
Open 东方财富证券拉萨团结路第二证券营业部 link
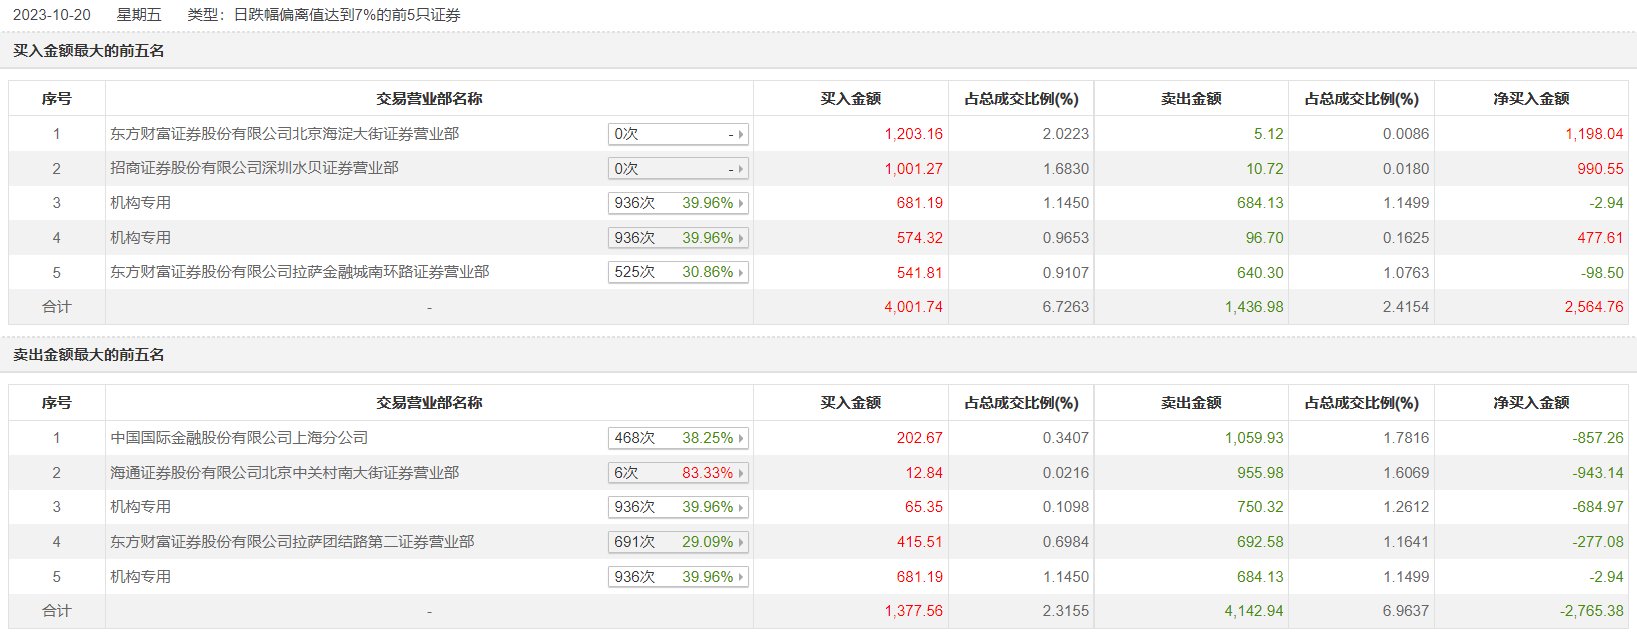(x=292, y=542)
